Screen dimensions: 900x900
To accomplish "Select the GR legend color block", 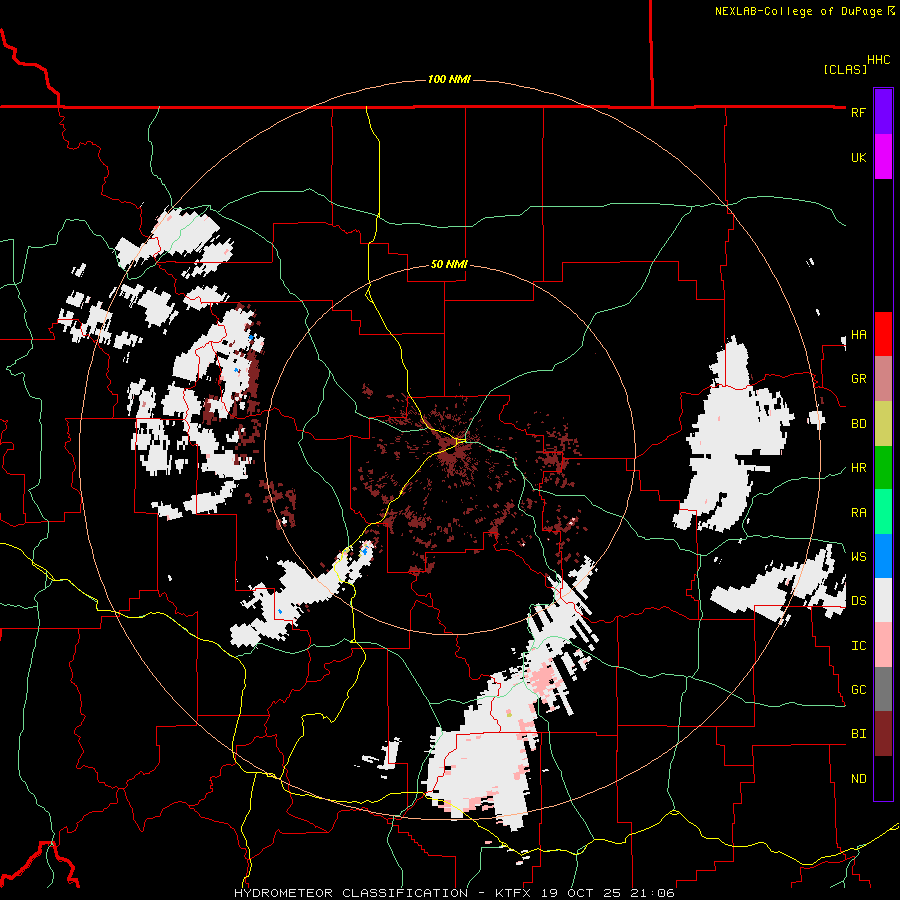I will point(883,379).
